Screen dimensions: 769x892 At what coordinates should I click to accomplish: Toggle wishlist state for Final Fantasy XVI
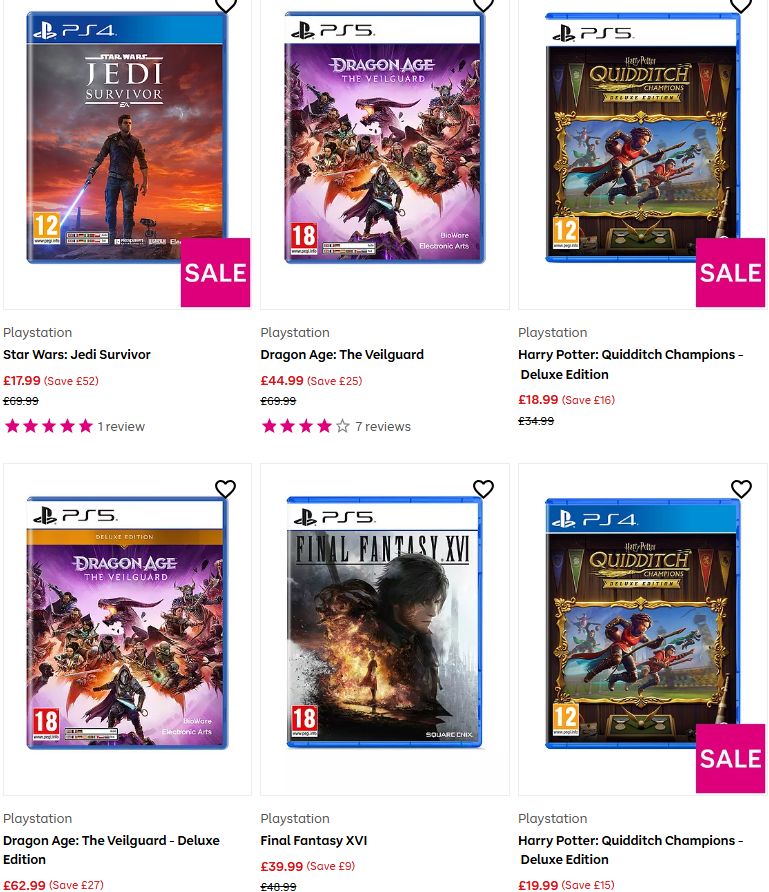click(483, 489)
